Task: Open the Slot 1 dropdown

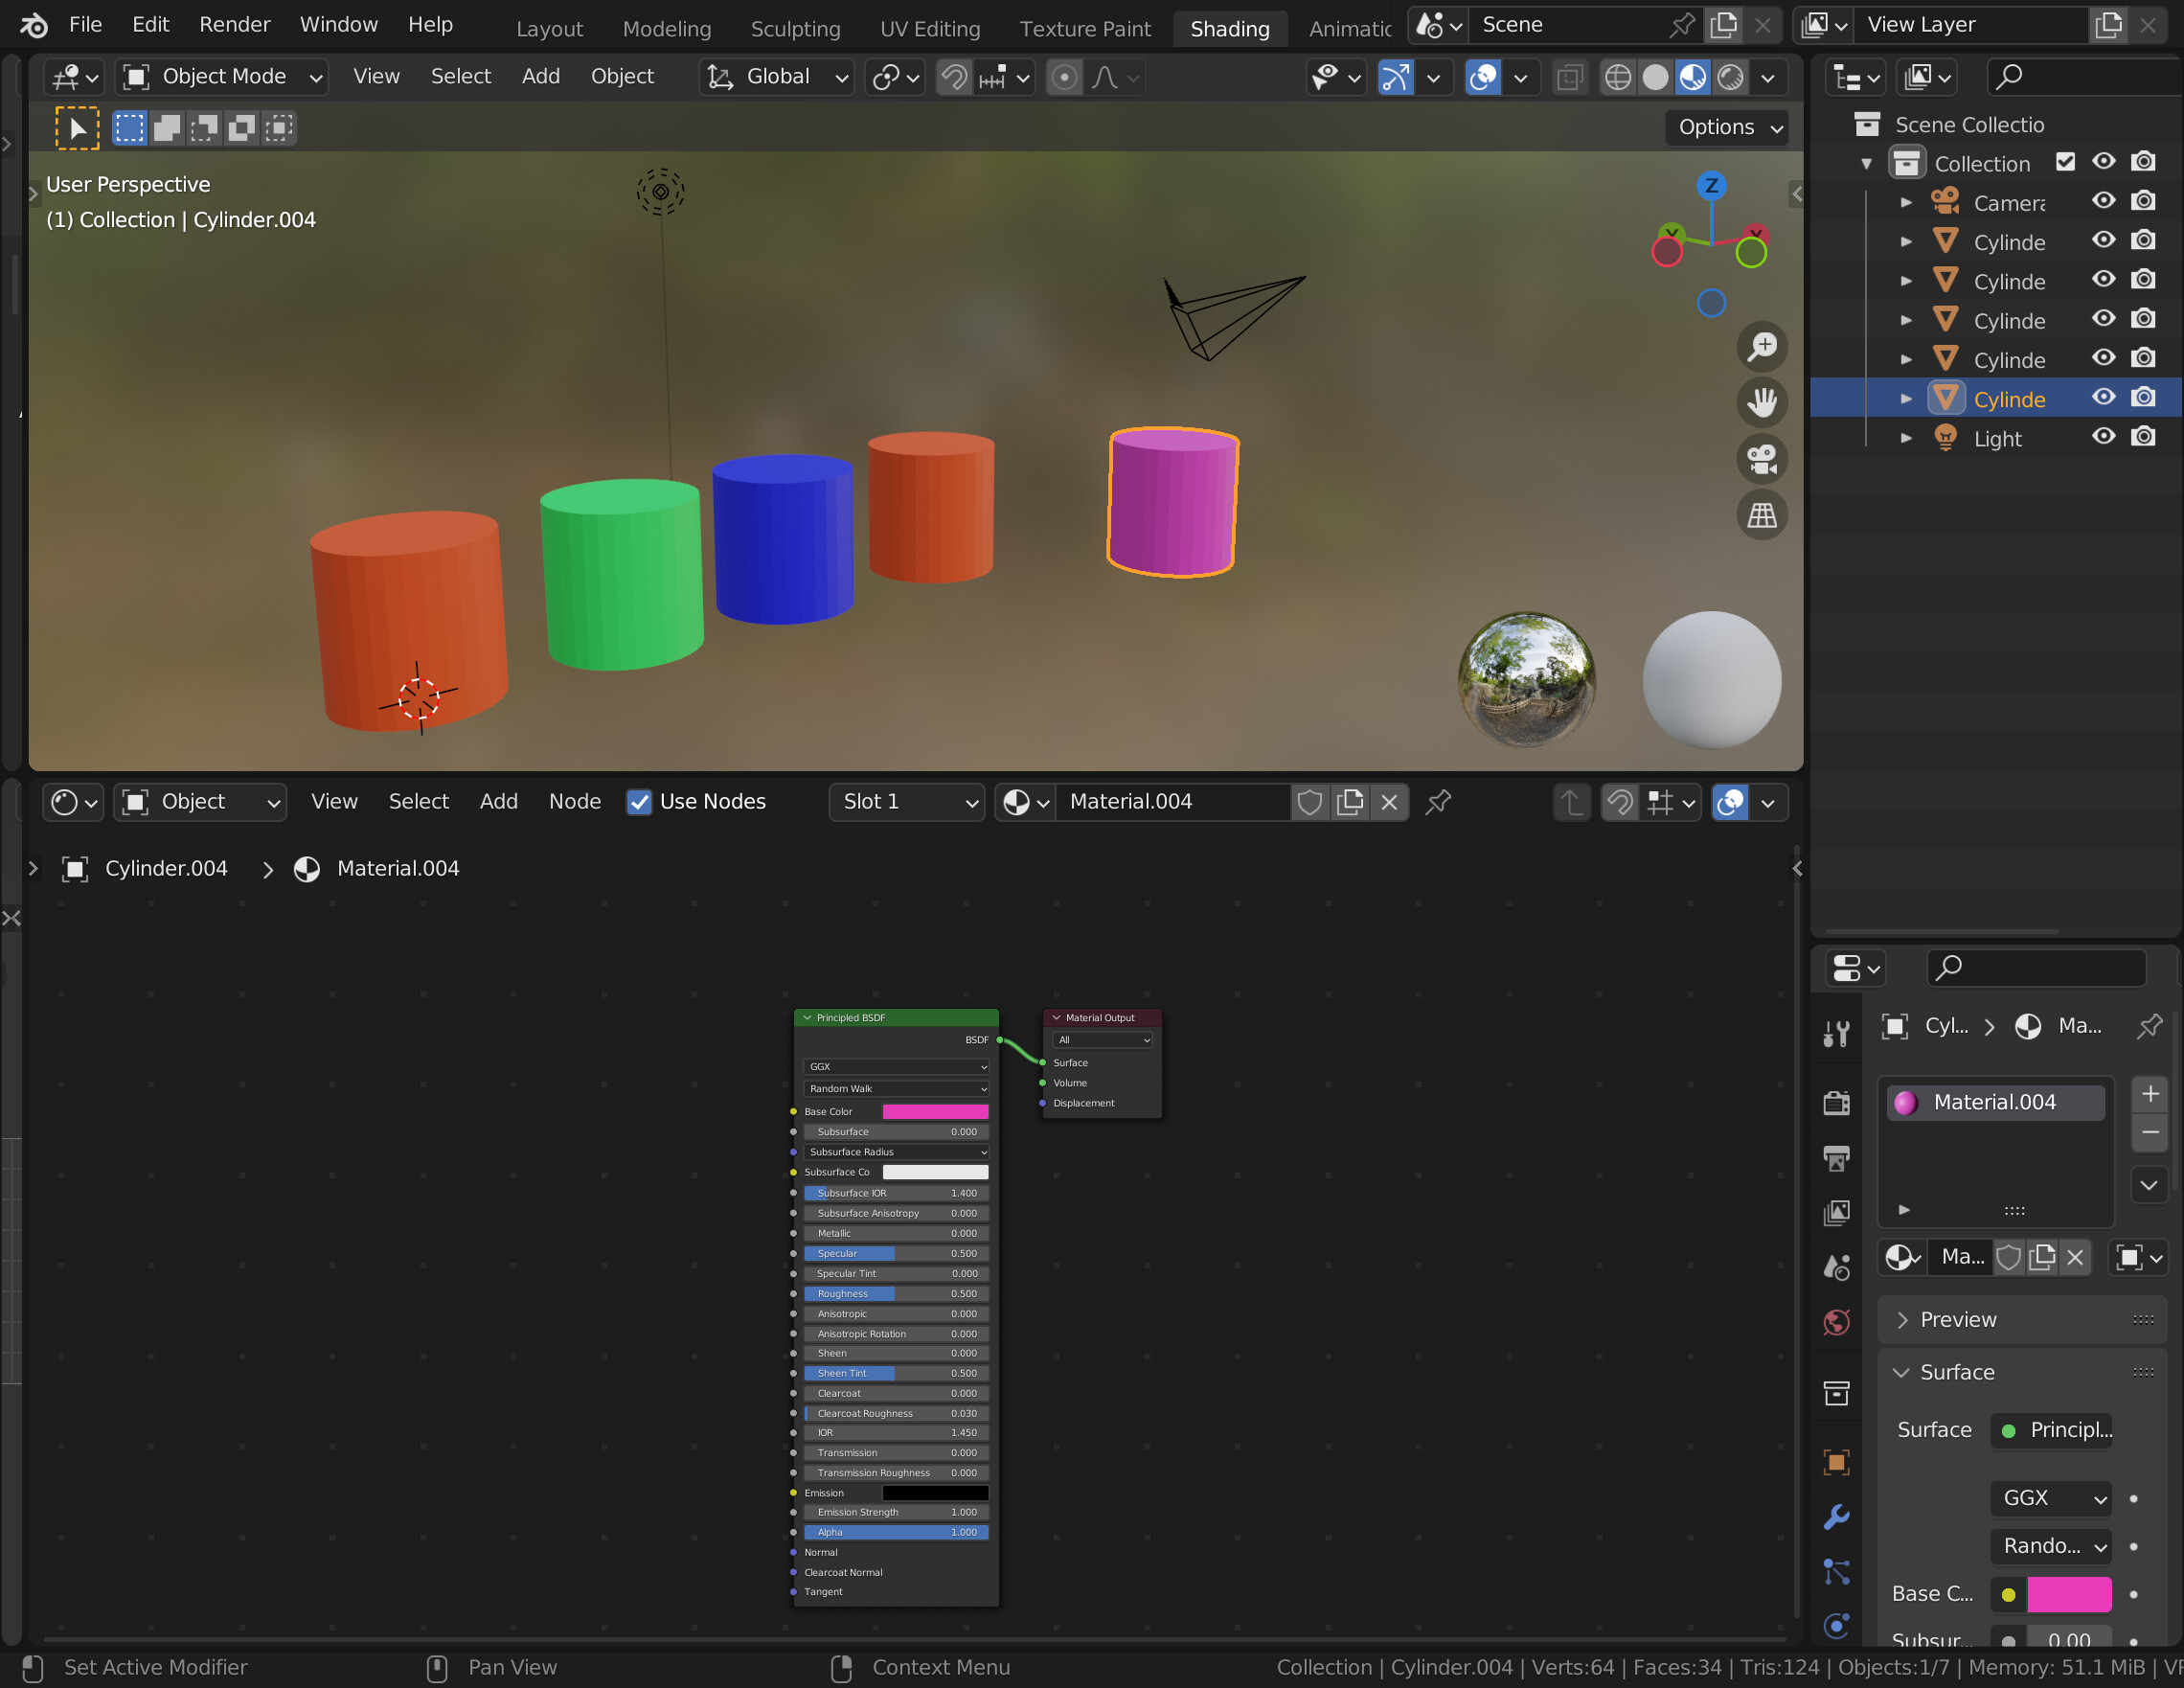Action: coord(906,802)
